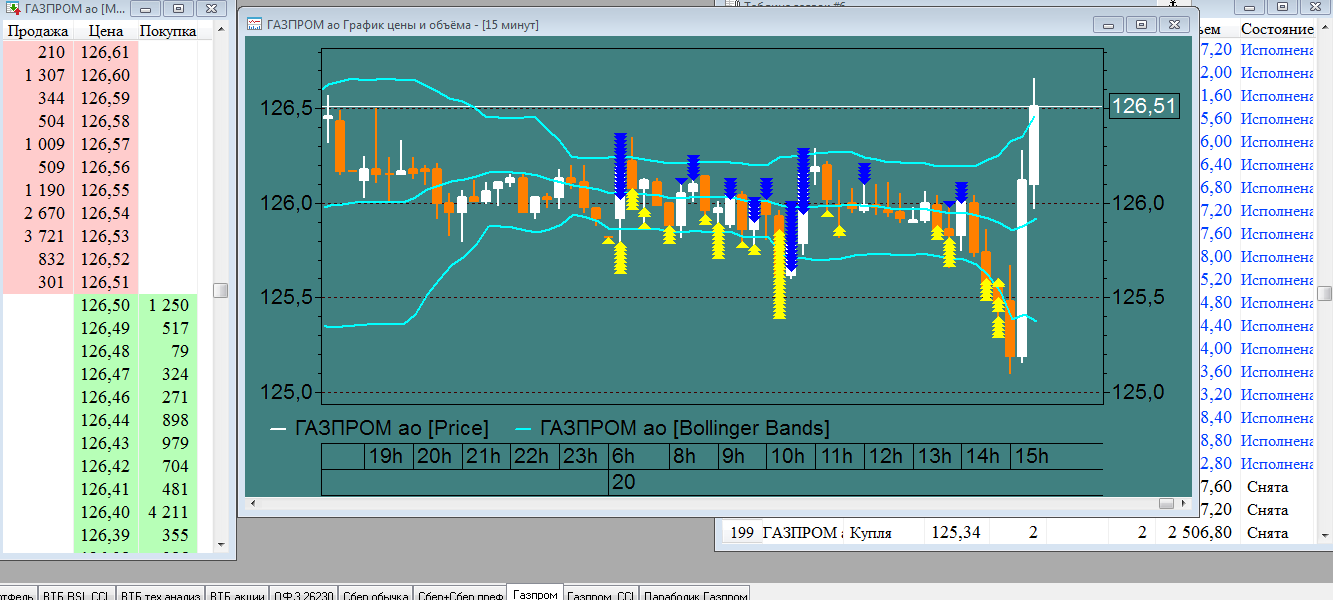The image size is (1333, 600).
Task: Click the Состояние column header
Action: pos(1277,31)
